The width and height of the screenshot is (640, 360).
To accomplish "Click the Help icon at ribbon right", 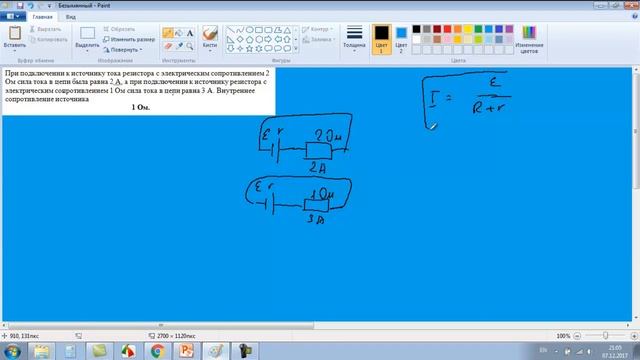I will 635,16.
